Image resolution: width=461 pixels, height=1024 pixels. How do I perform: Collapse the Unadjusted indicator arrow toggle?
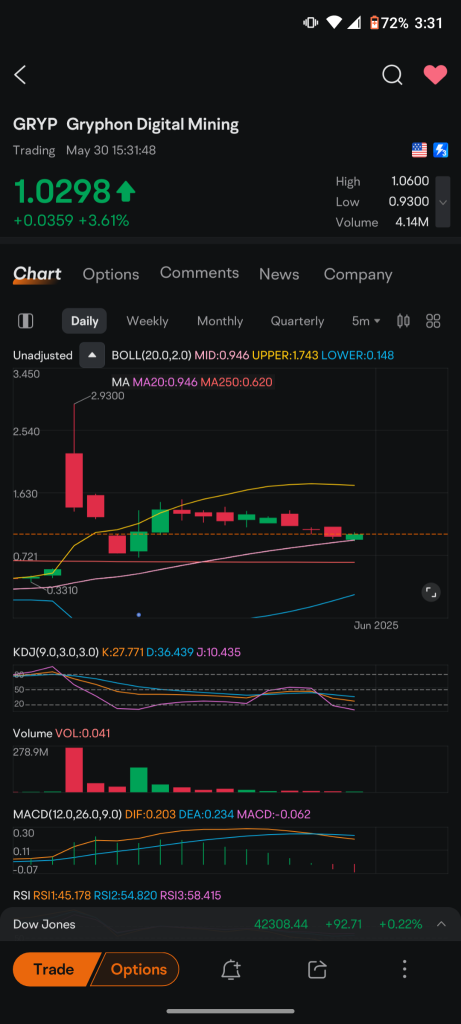click(x=92, y=355)
